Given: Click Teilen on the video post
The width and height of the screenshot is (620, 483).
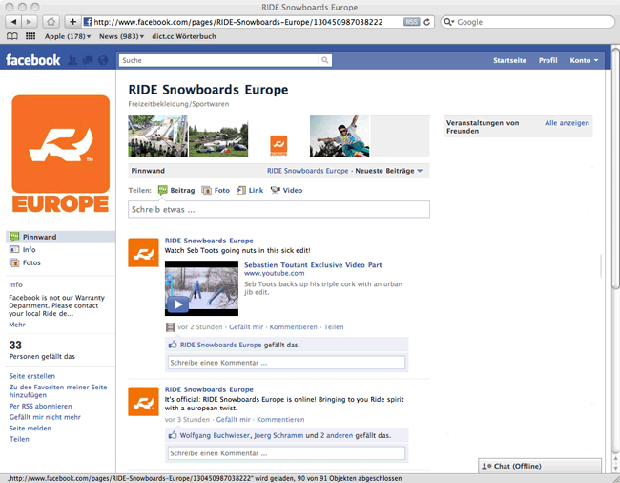Looking at the screenshot, I should [334, 326].
